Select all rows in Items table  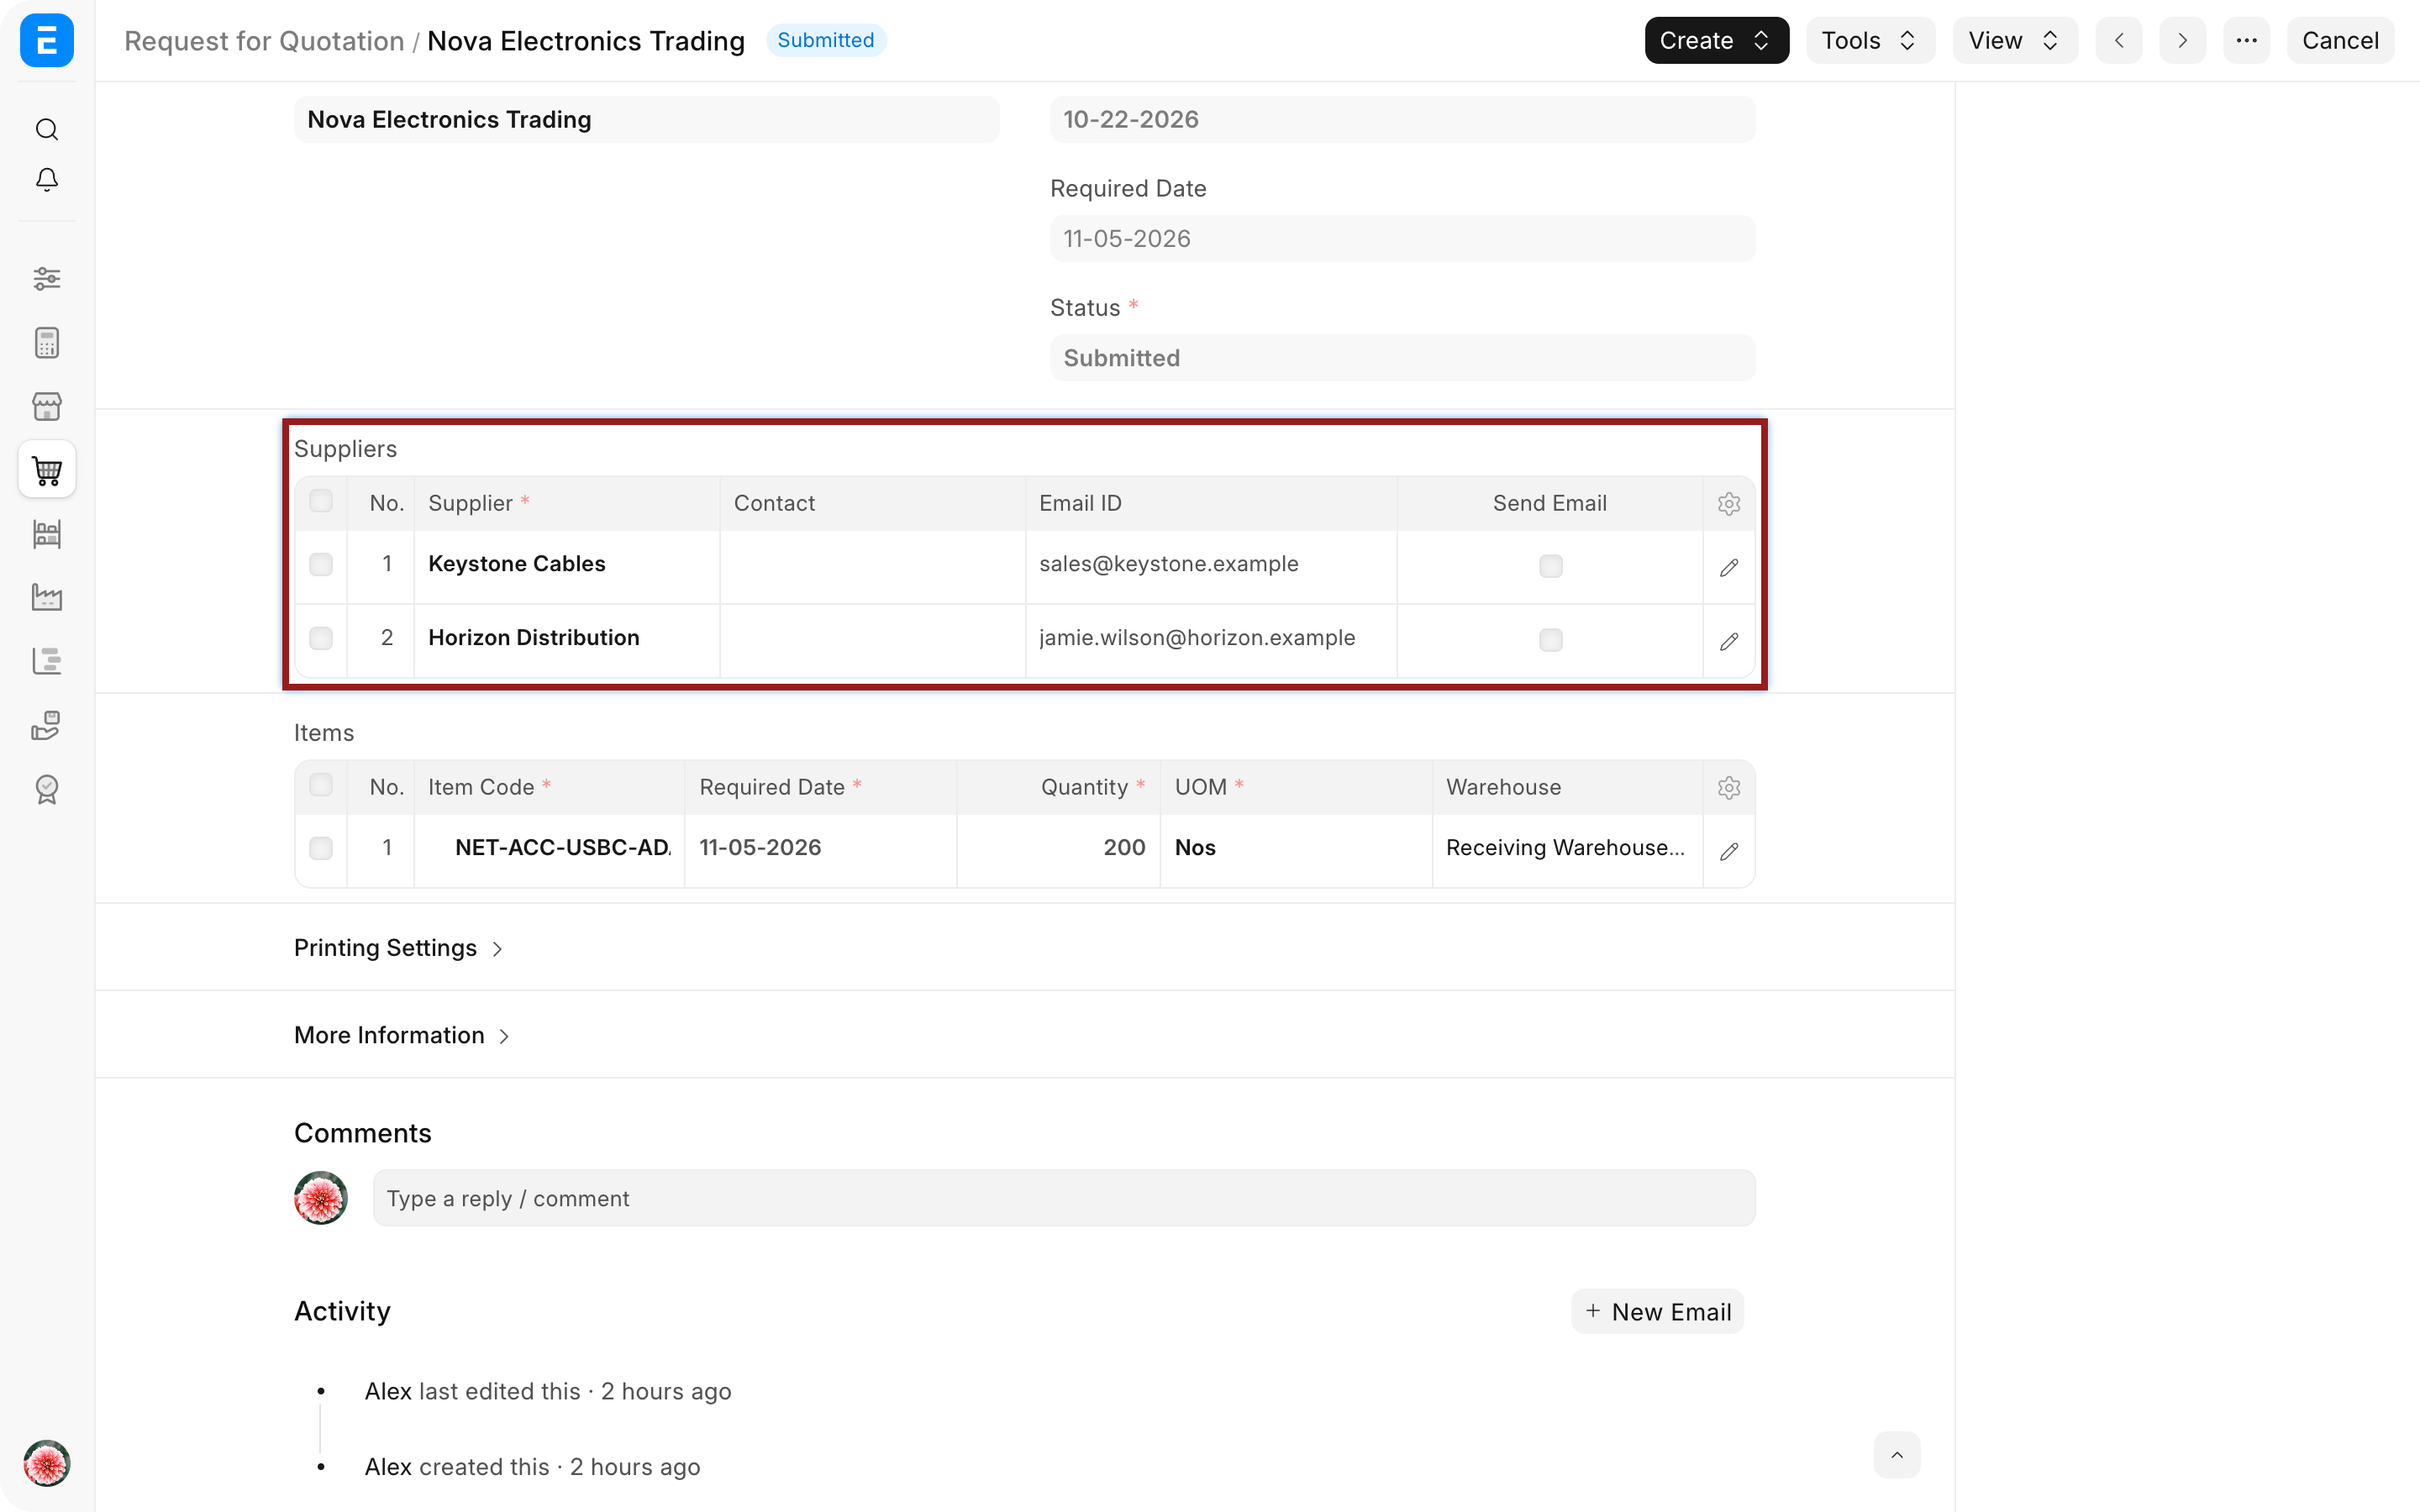321,785
